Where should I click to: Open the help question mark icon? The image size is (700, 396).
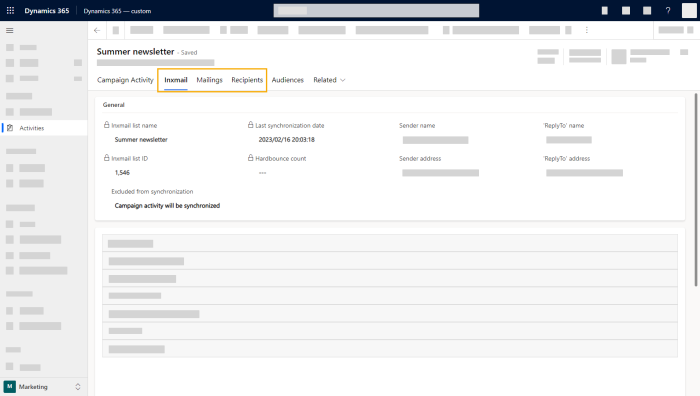click(668, 10)
